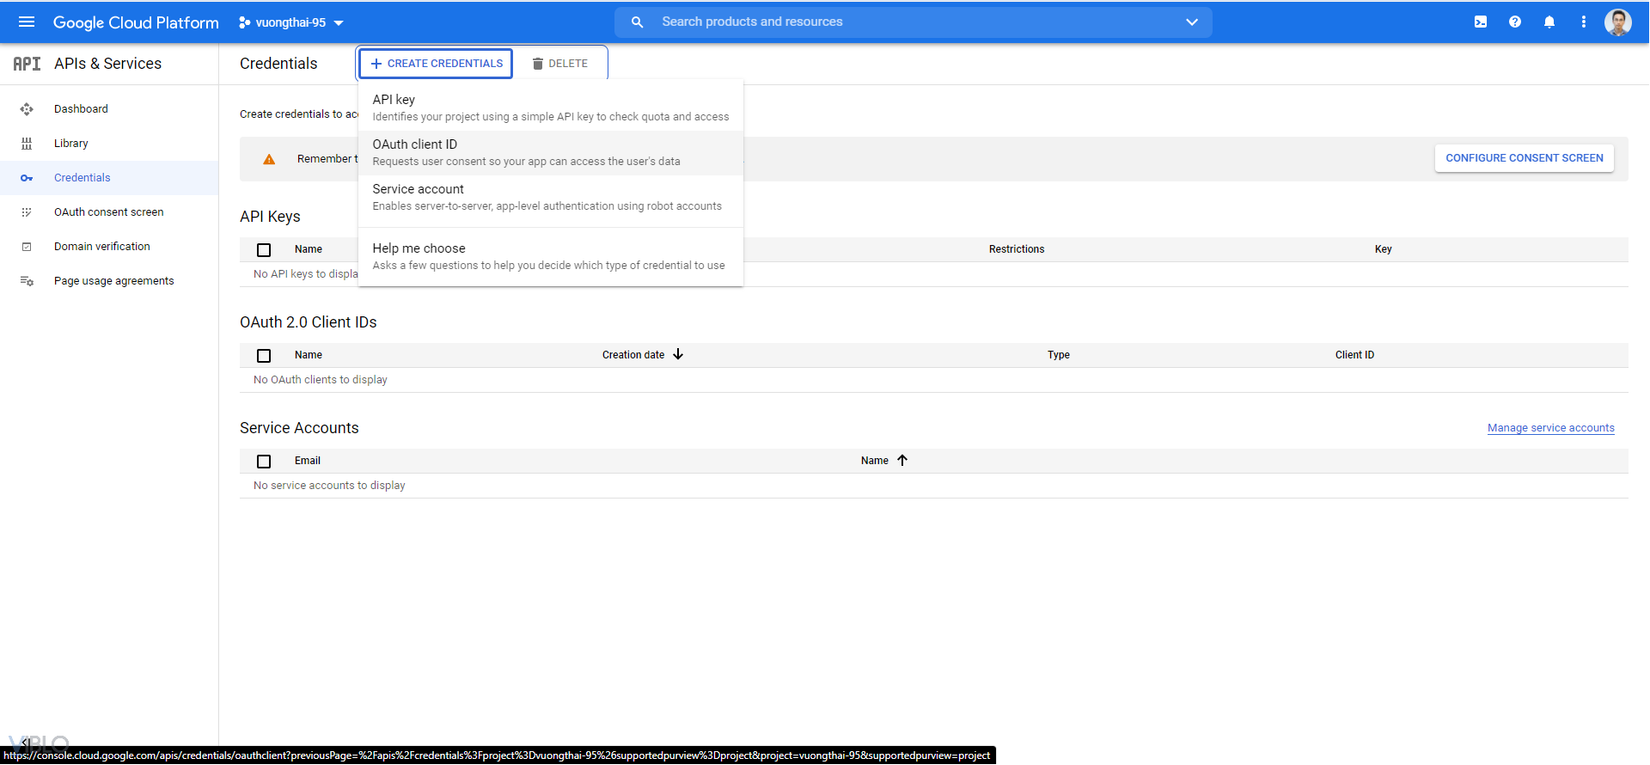Open the hamburger navigation menu
The image size is (1650, 765).
(27, 22)
